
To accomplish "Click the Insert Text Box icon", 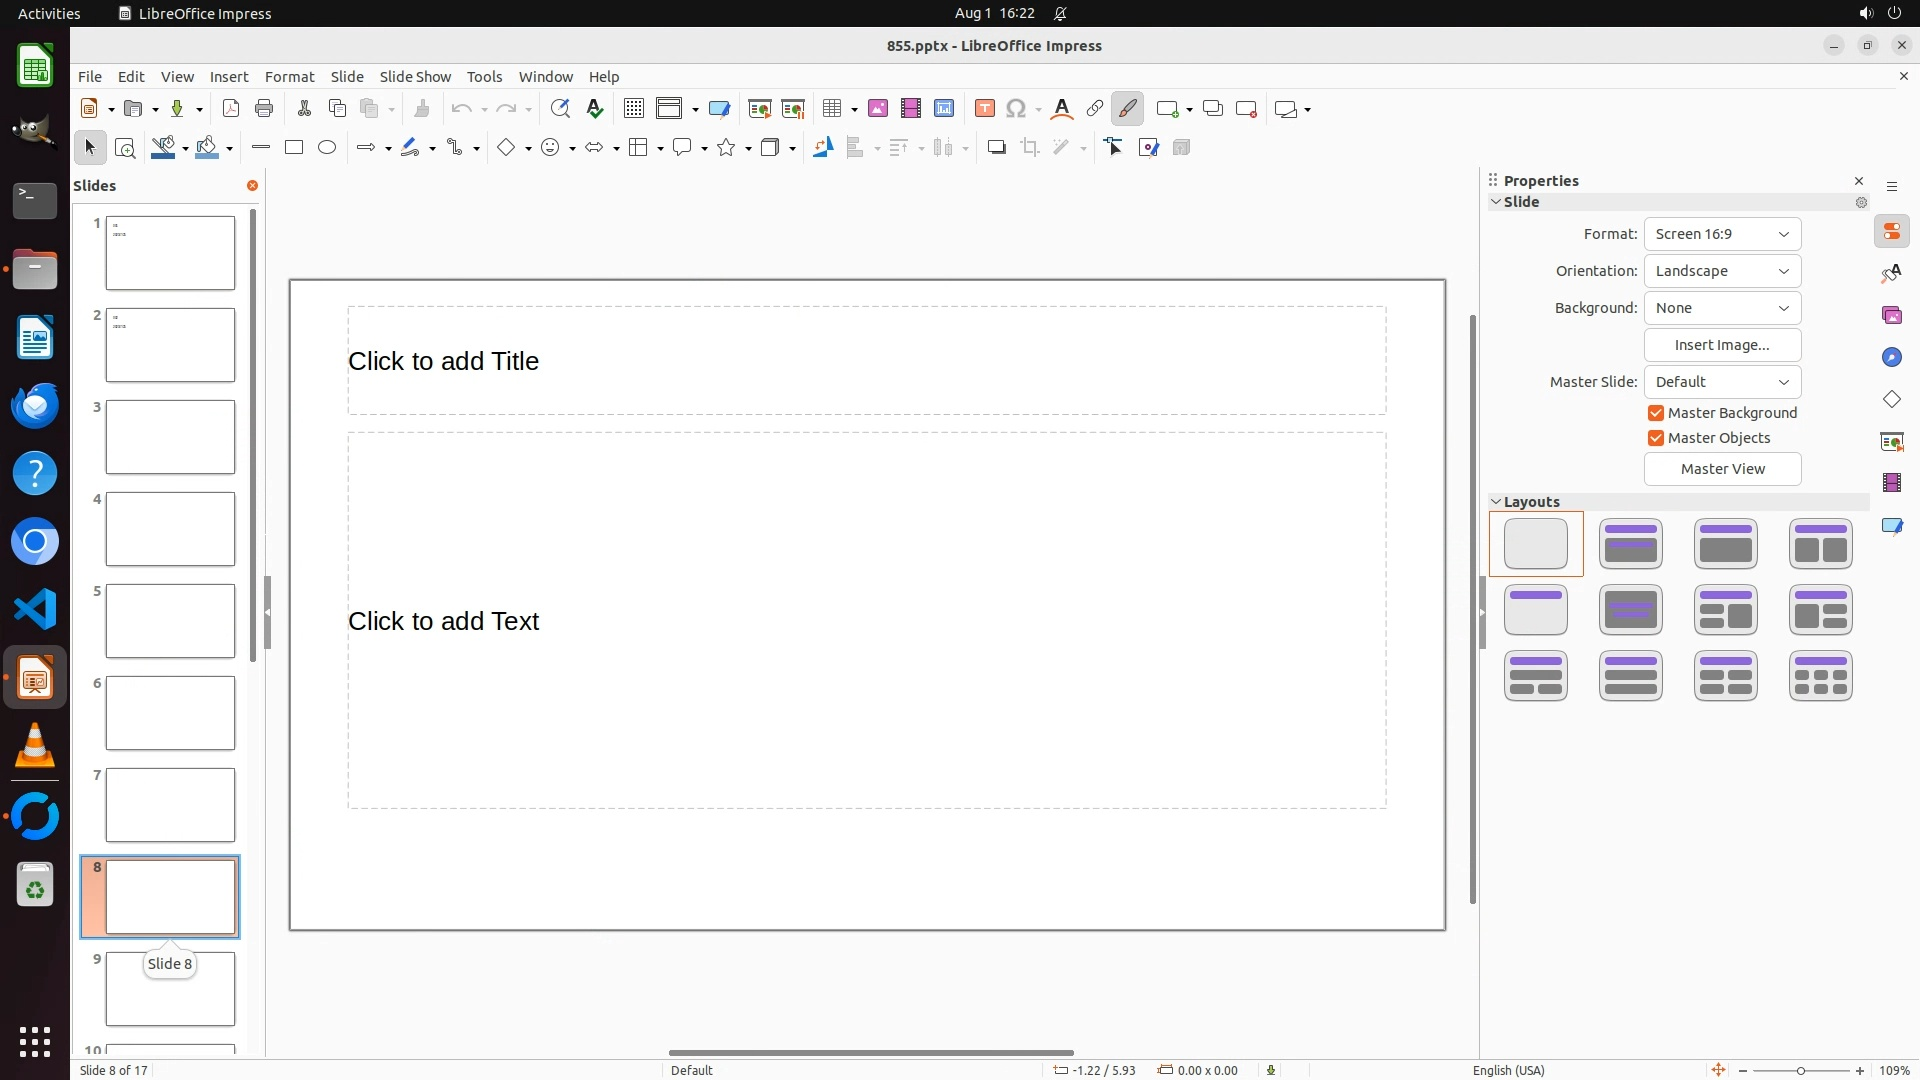I will pos(985,109).
